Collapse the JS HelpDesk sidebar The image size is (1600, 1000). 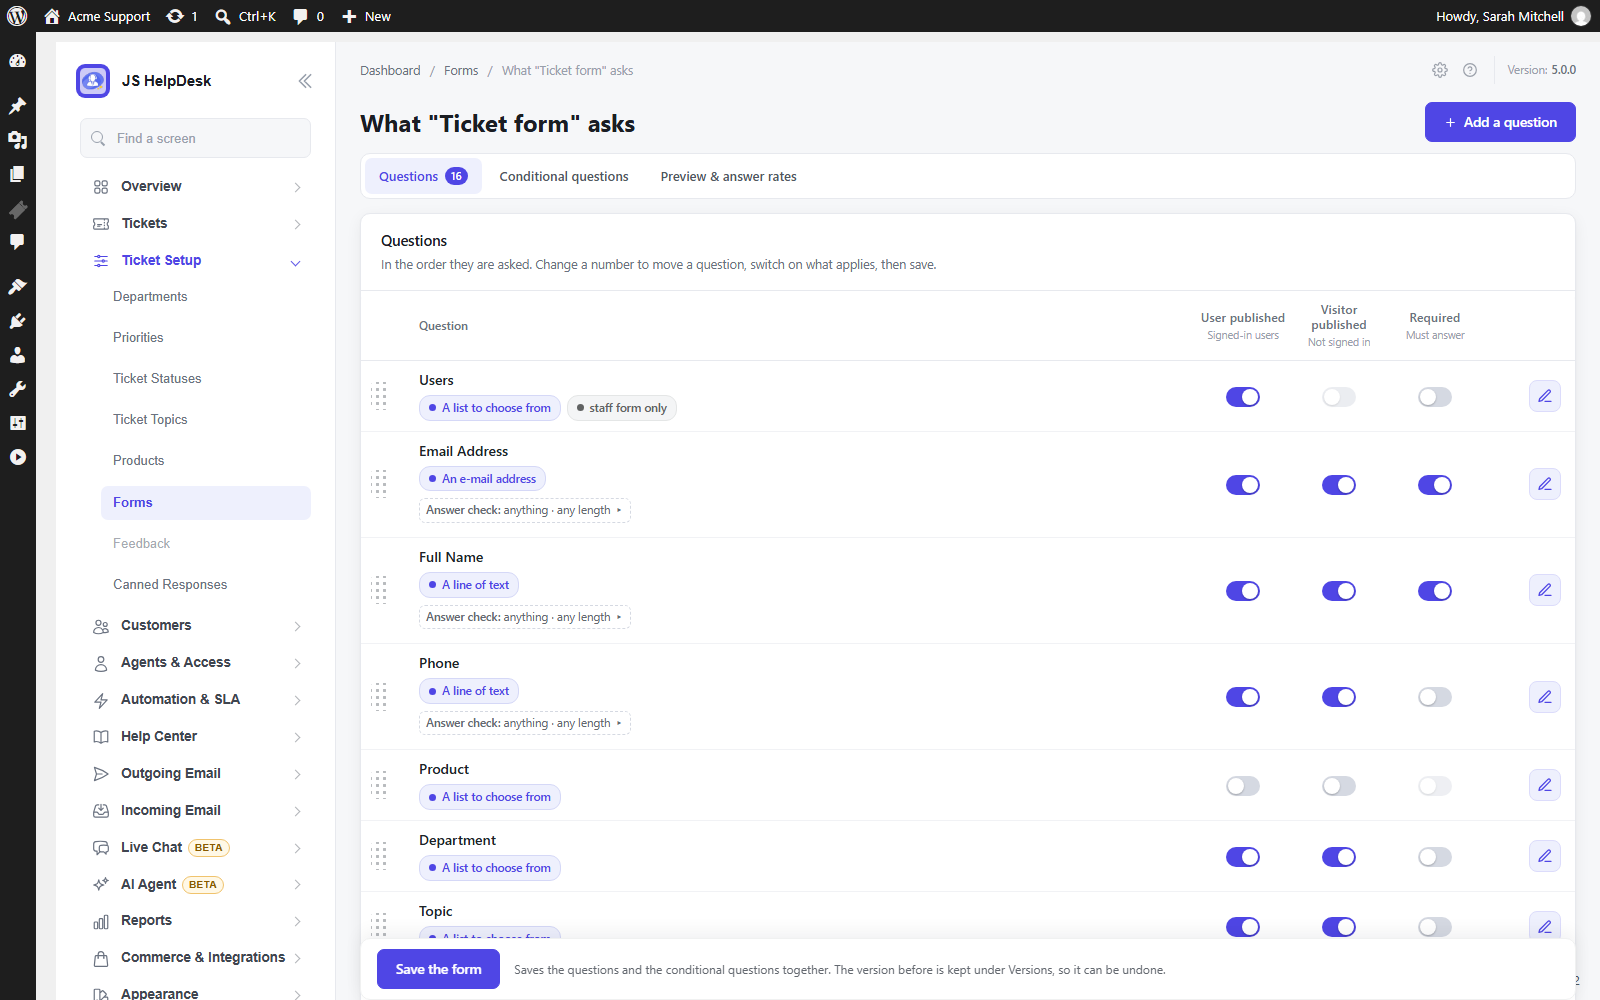click(x=305, y=81)
